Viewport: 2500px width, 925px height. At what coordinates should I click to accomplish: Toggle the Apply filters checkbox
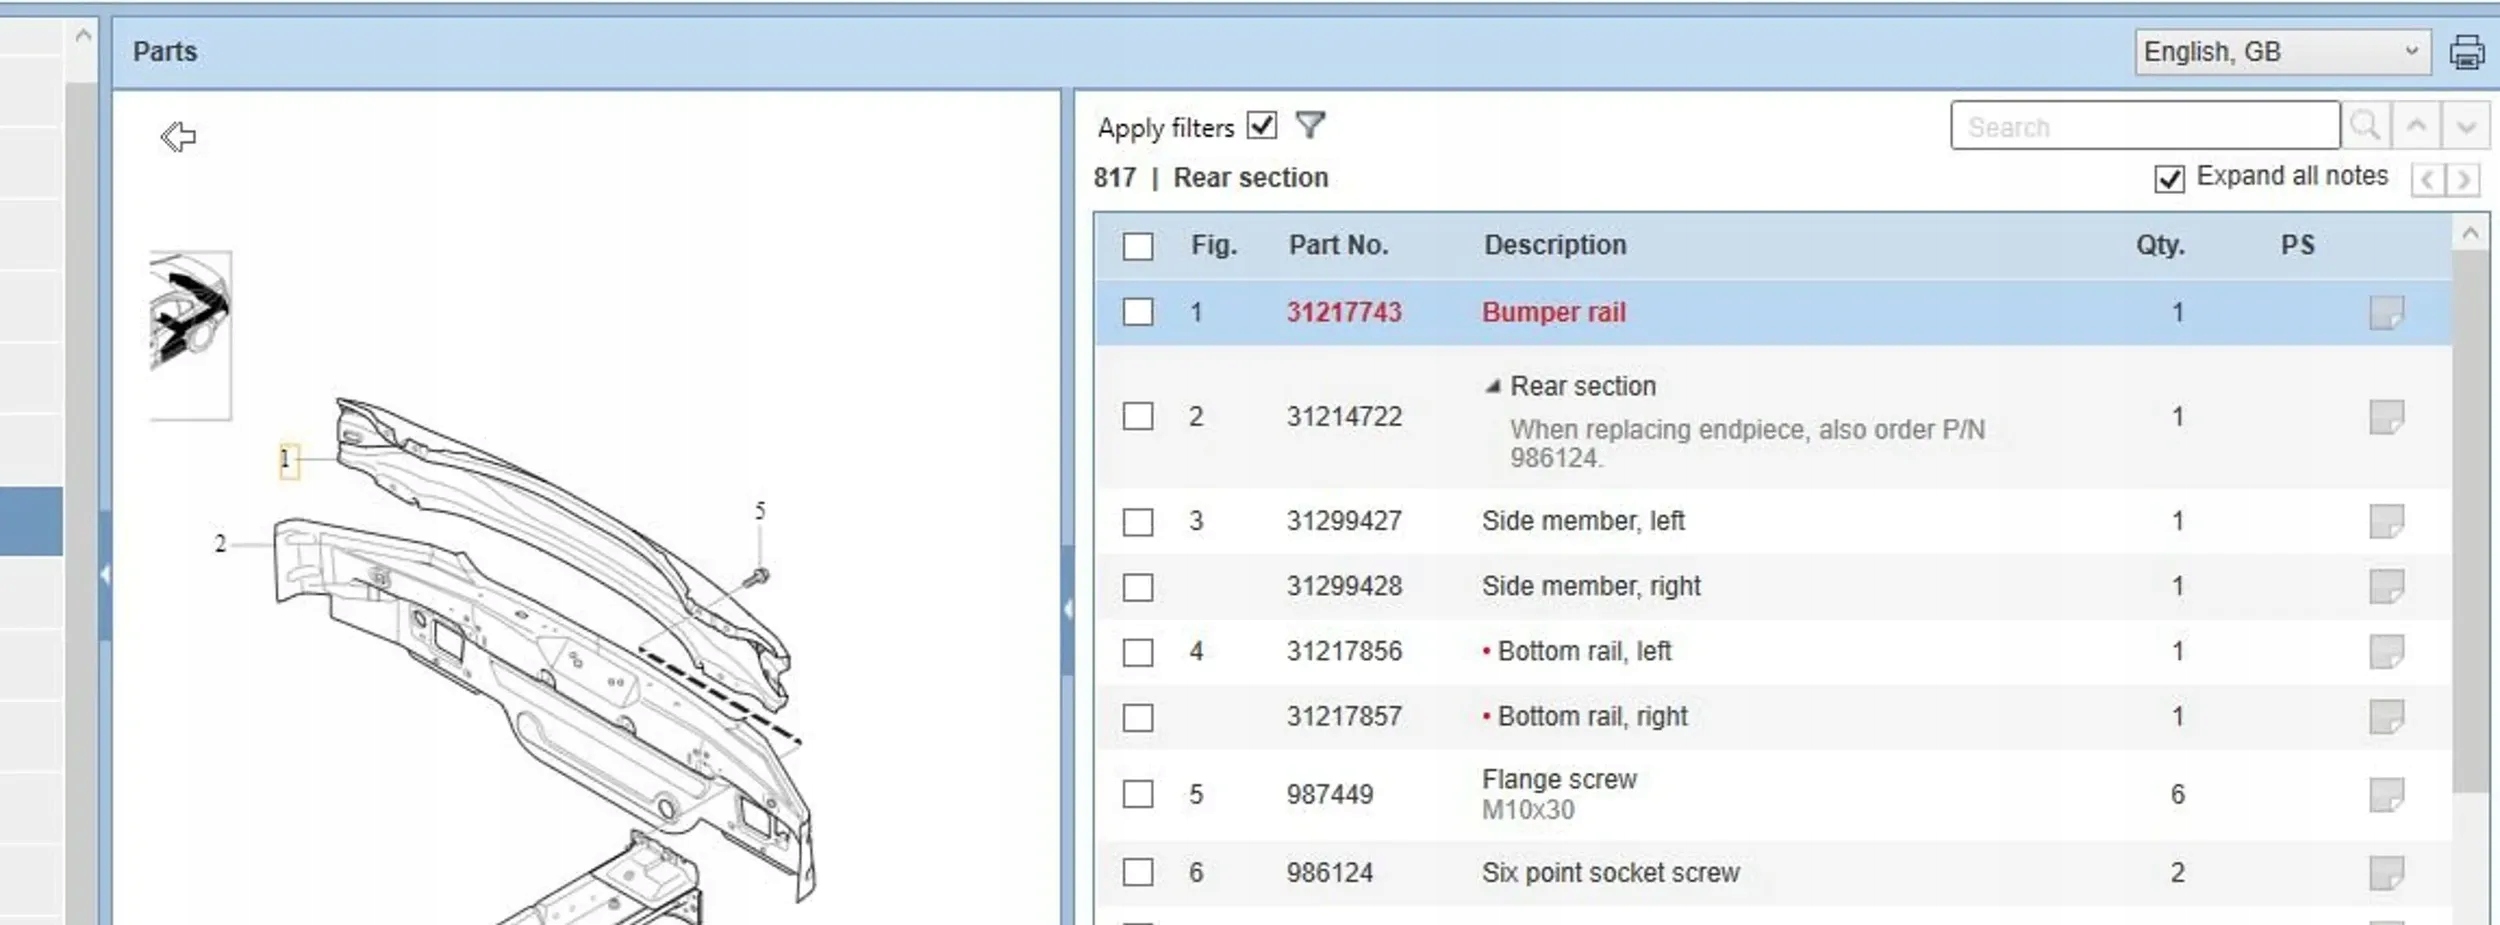1262,125
